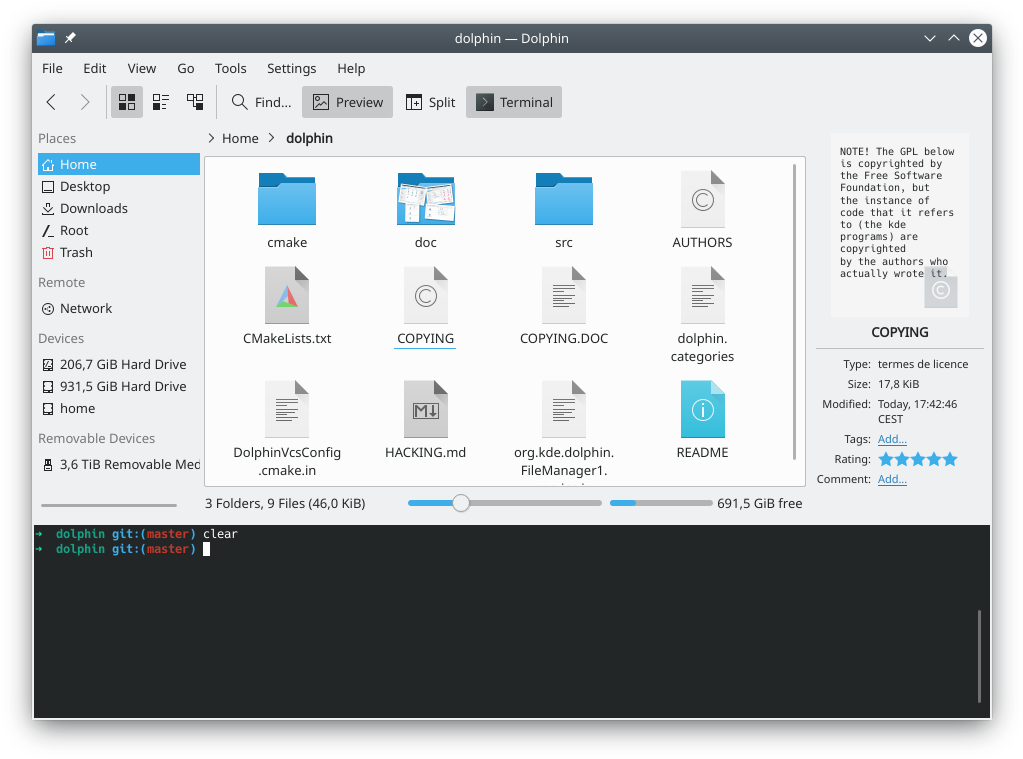Add a comment via the Comment Add link
Screen dimensions: 1023x759
click(x=892, y=479)
